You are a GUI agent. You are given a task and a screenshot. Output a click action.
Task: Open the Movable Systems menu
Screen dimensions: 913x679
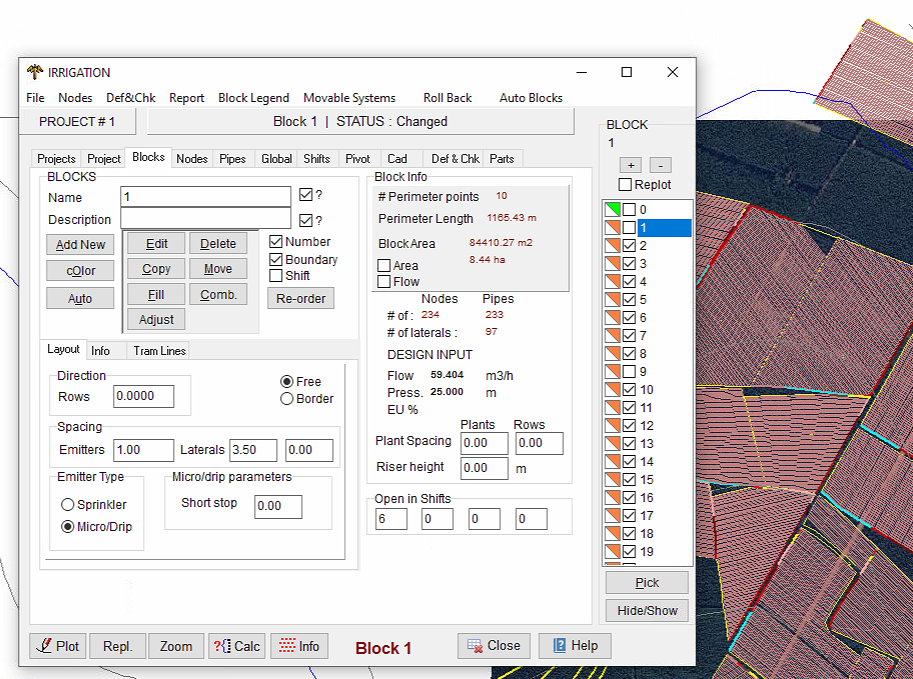coord(349,98)
